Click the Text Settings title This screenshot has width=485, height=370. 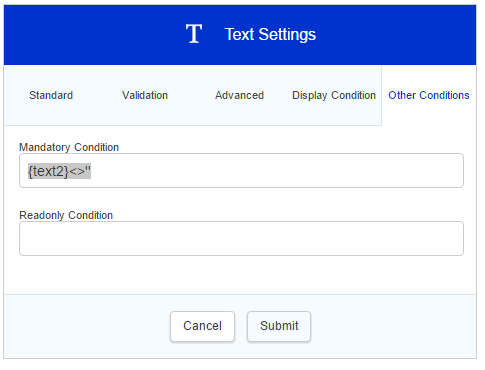[270, 34]
